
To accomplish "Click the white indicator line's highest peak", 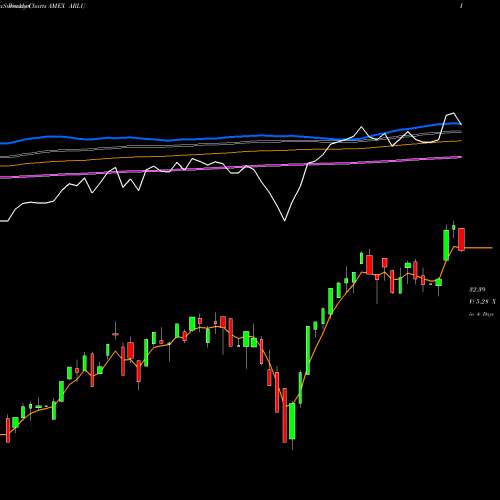I will coord(453,113).
